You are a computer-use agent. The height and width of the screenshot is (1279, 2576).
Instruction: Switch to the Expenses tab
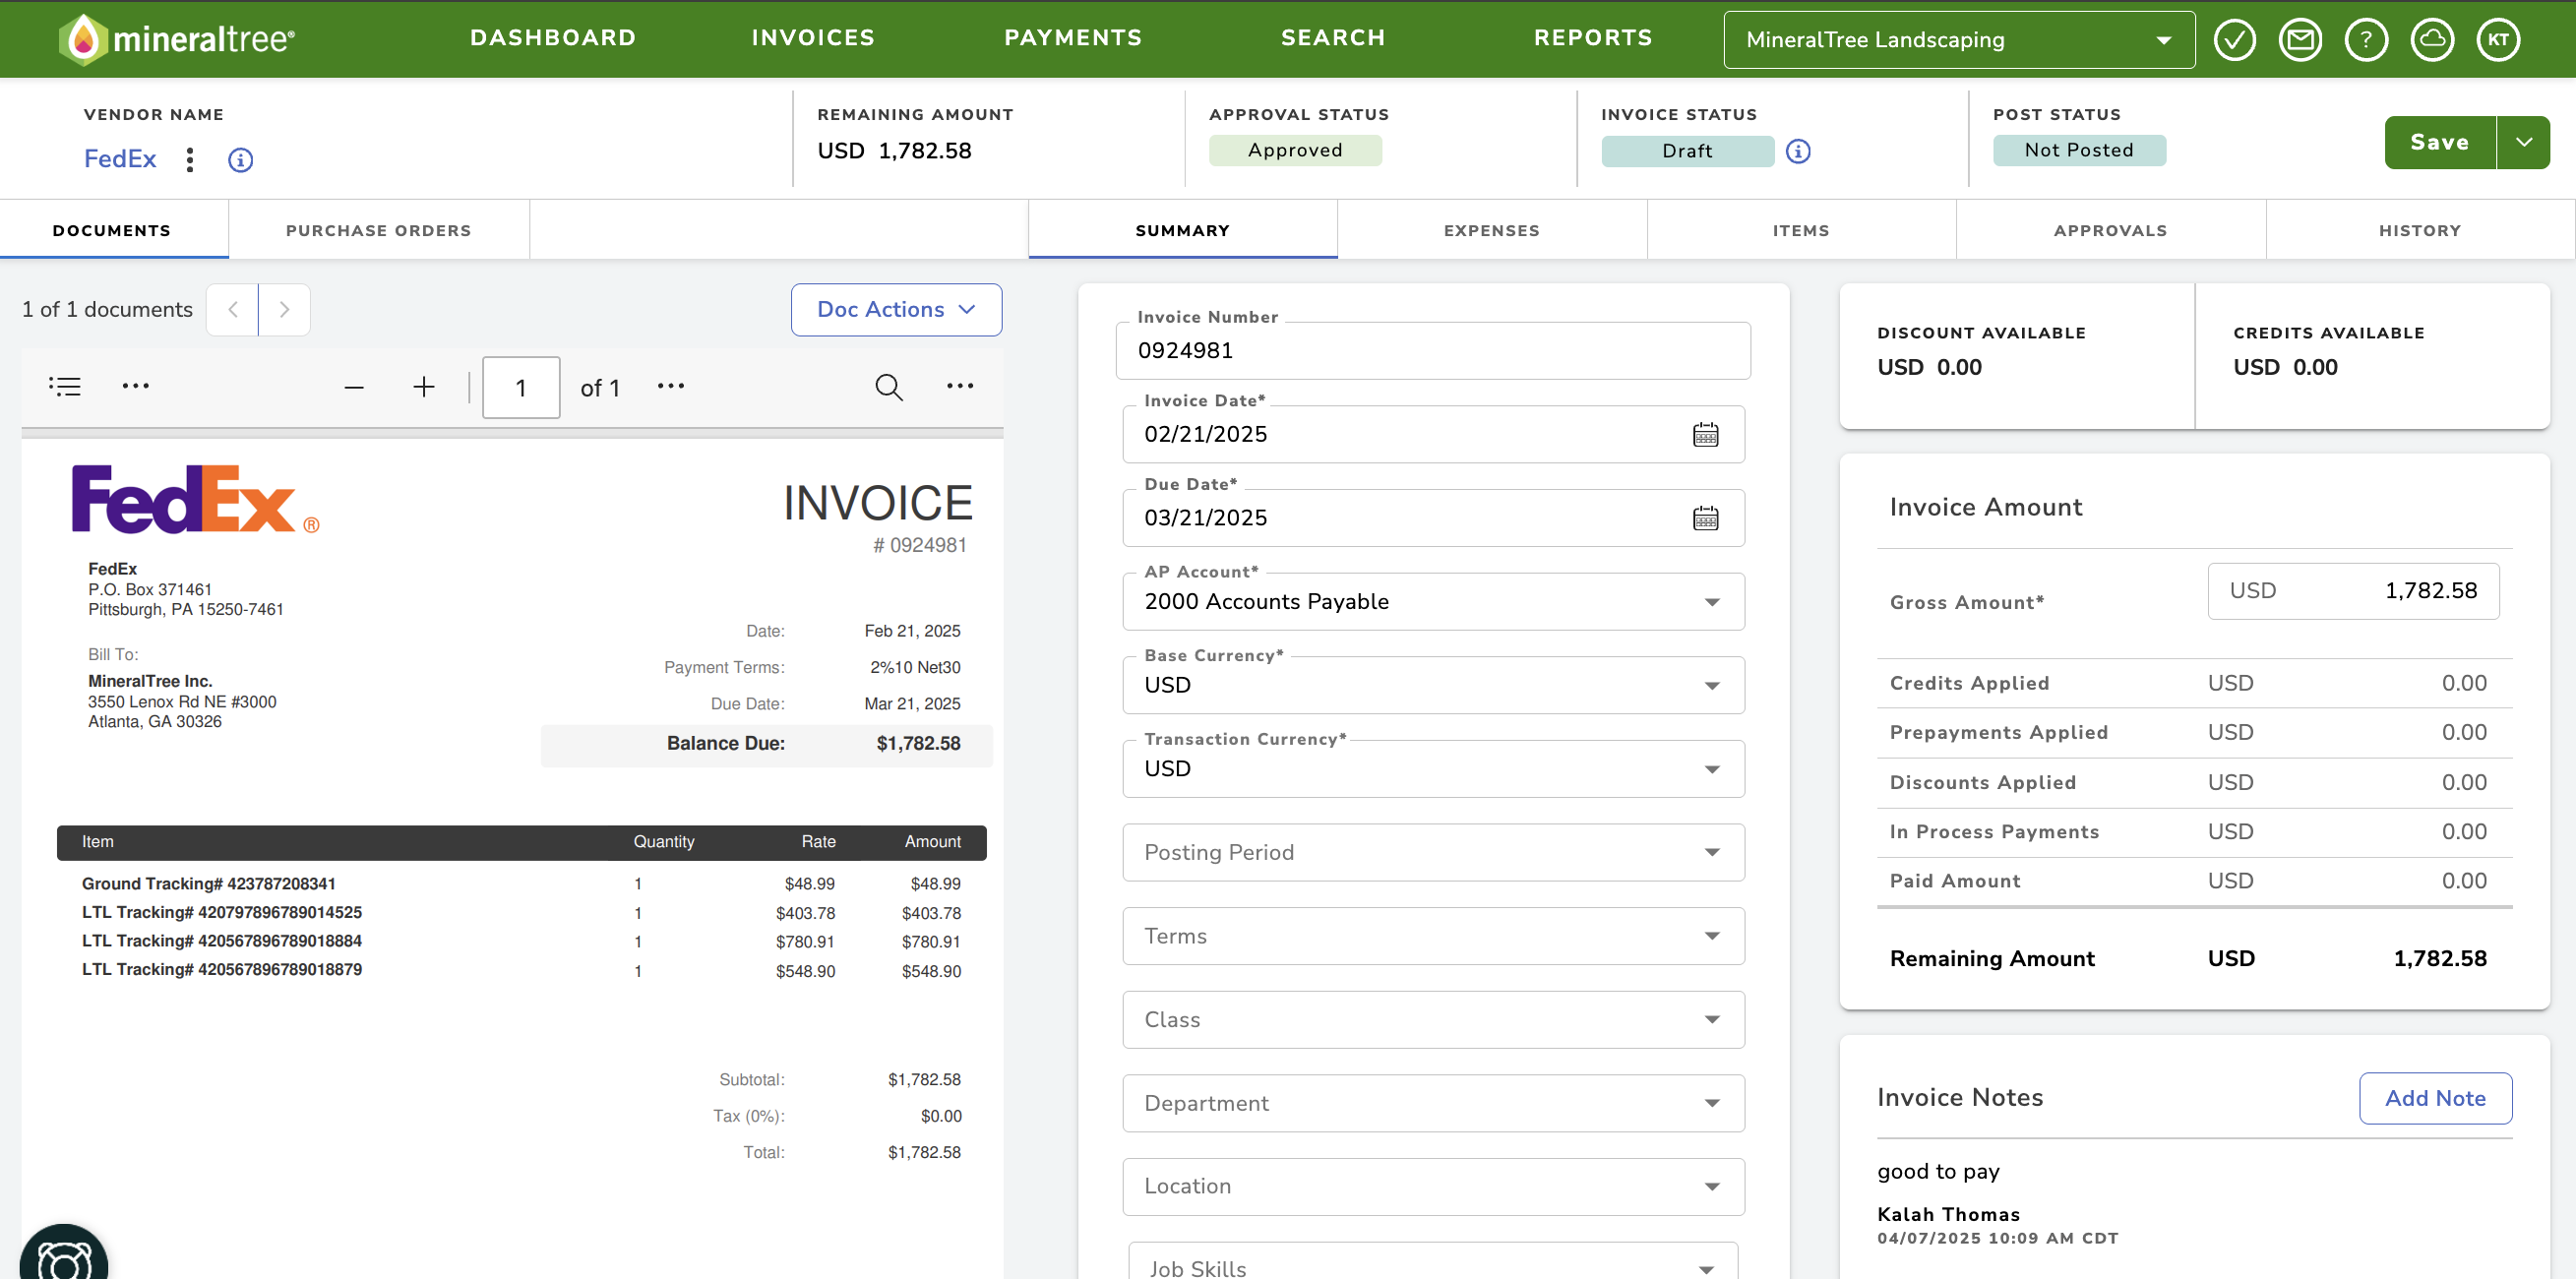click(x=1491, y=231)
